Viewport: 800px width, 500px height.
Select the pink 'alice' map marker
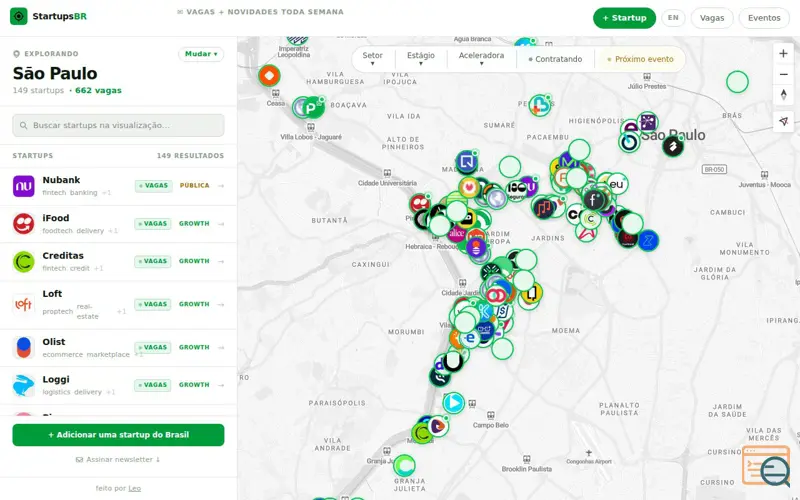[457, 233]
